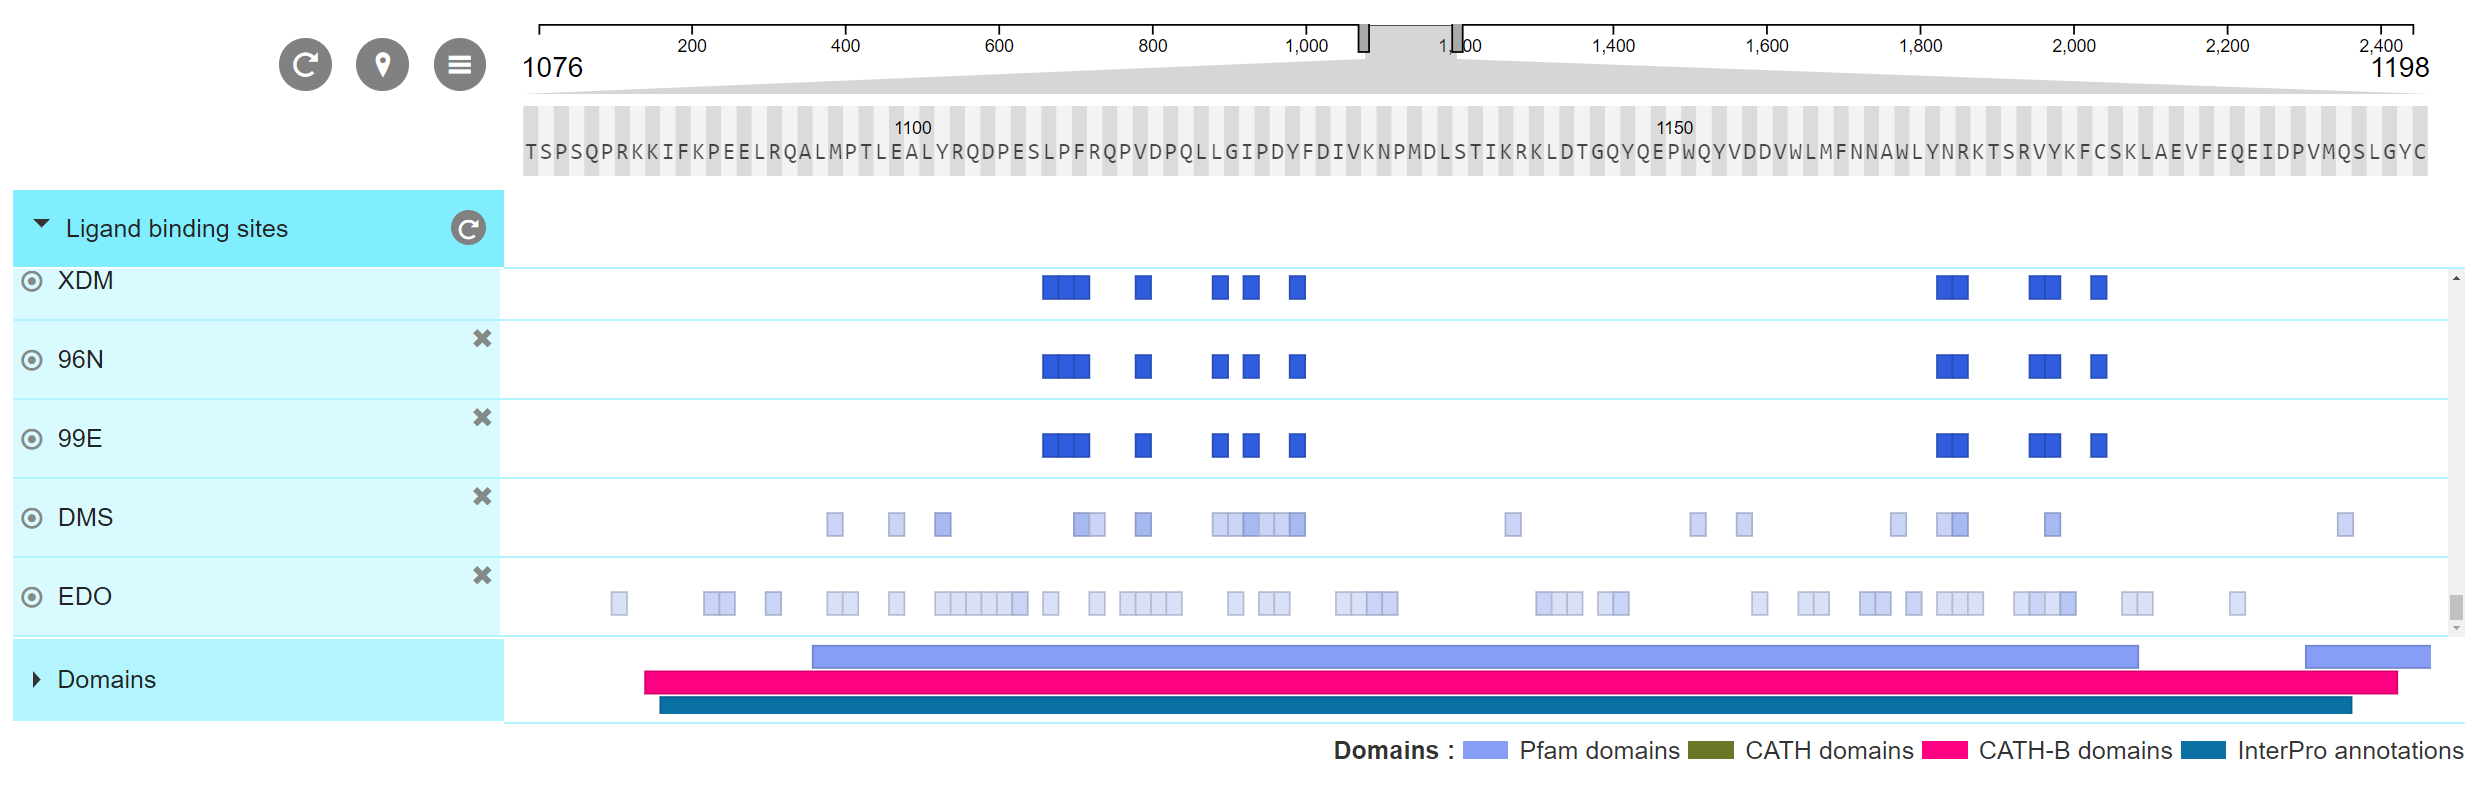
Task: Remove the 96N ligand row
Action: (x=482, y=339)
